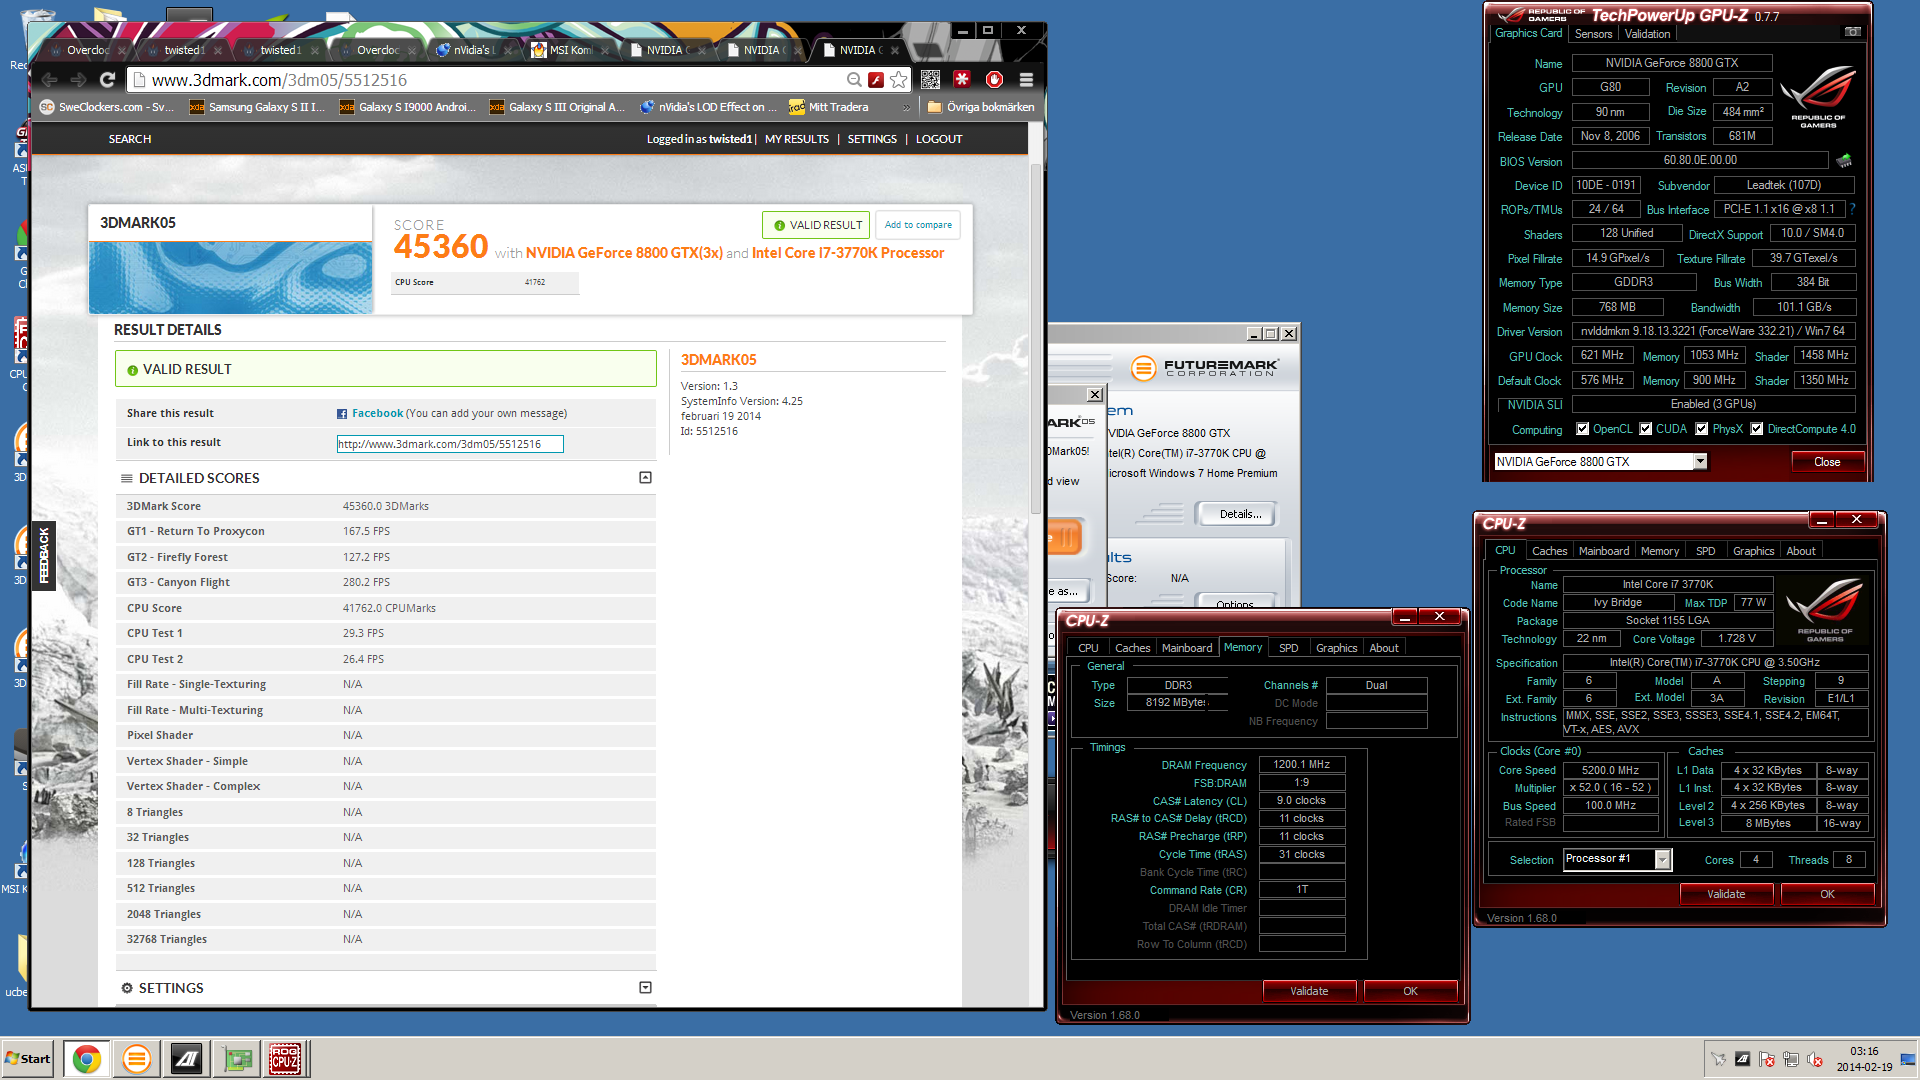Image resolution: width=1920 pixels, height=1080 pixels.
Task: Take GPU-Z screenshot with camera icon
Action: click(x=1852, y=32)
